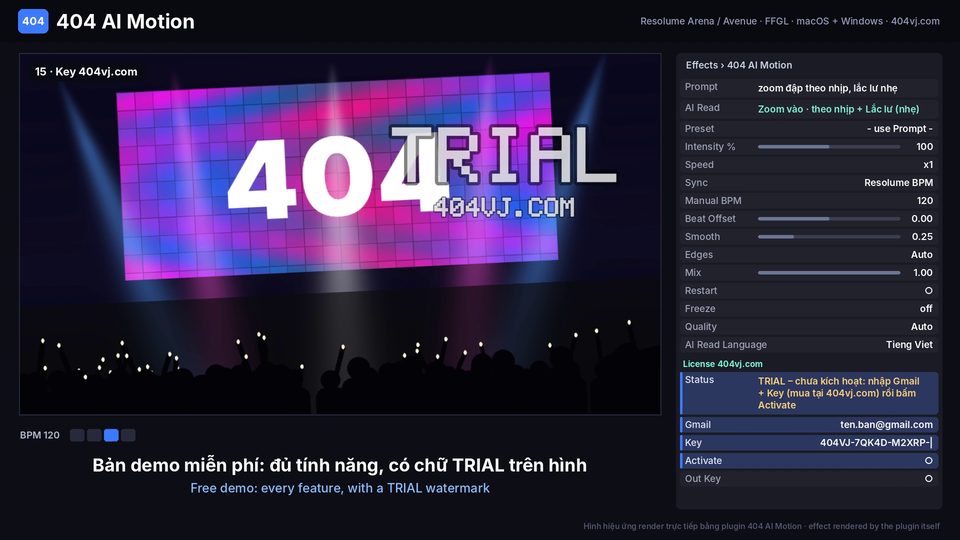This screenshot has height=540, width=960.
Task: Click the Effects breadcrumb item
Action: [701, 65]
